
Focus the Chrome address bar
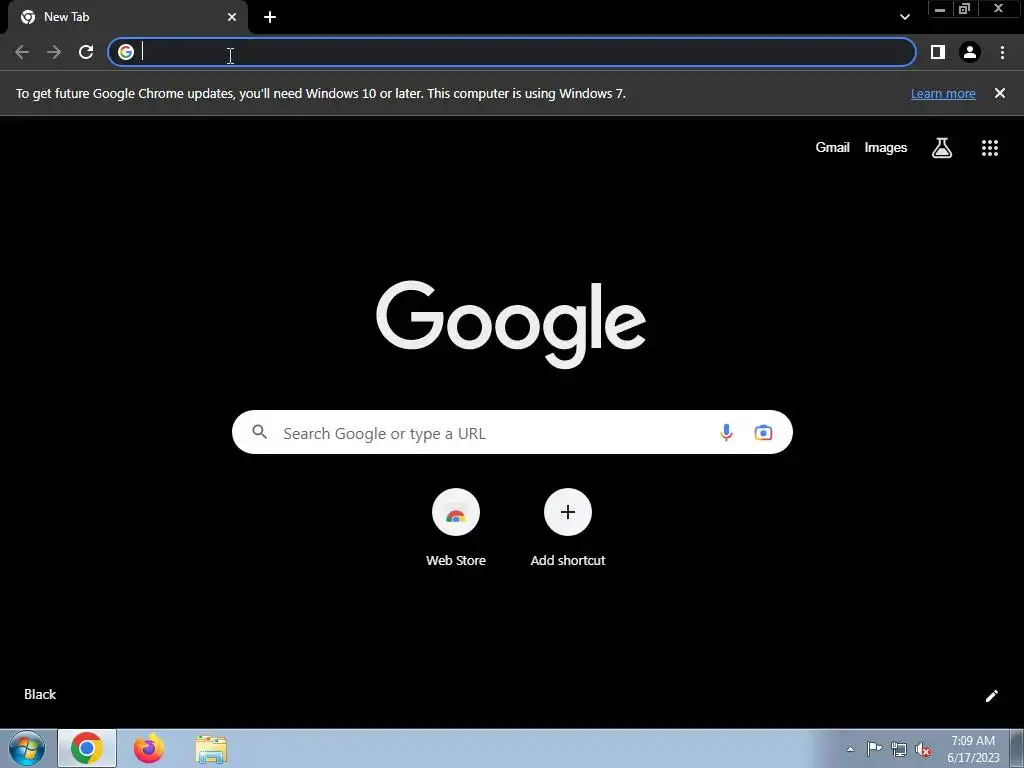[511, 52]
